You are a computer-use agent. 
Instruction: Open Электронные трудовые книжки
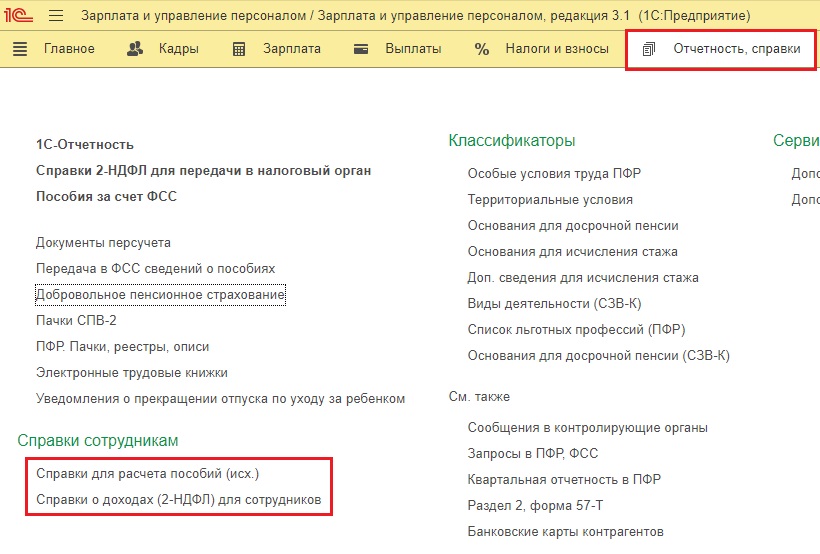coord(132,373)
